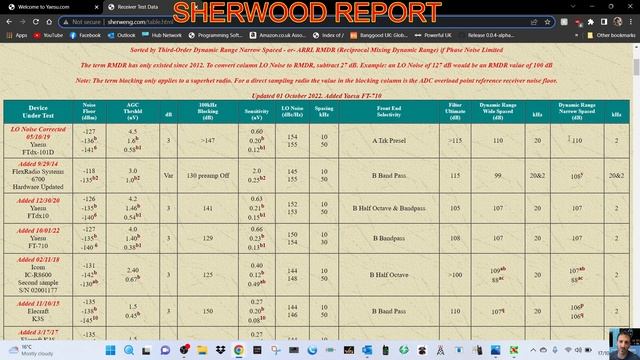
Task: Open the tab search dropdown chevron
Action: pyautogui.click(x=573, y=7)
